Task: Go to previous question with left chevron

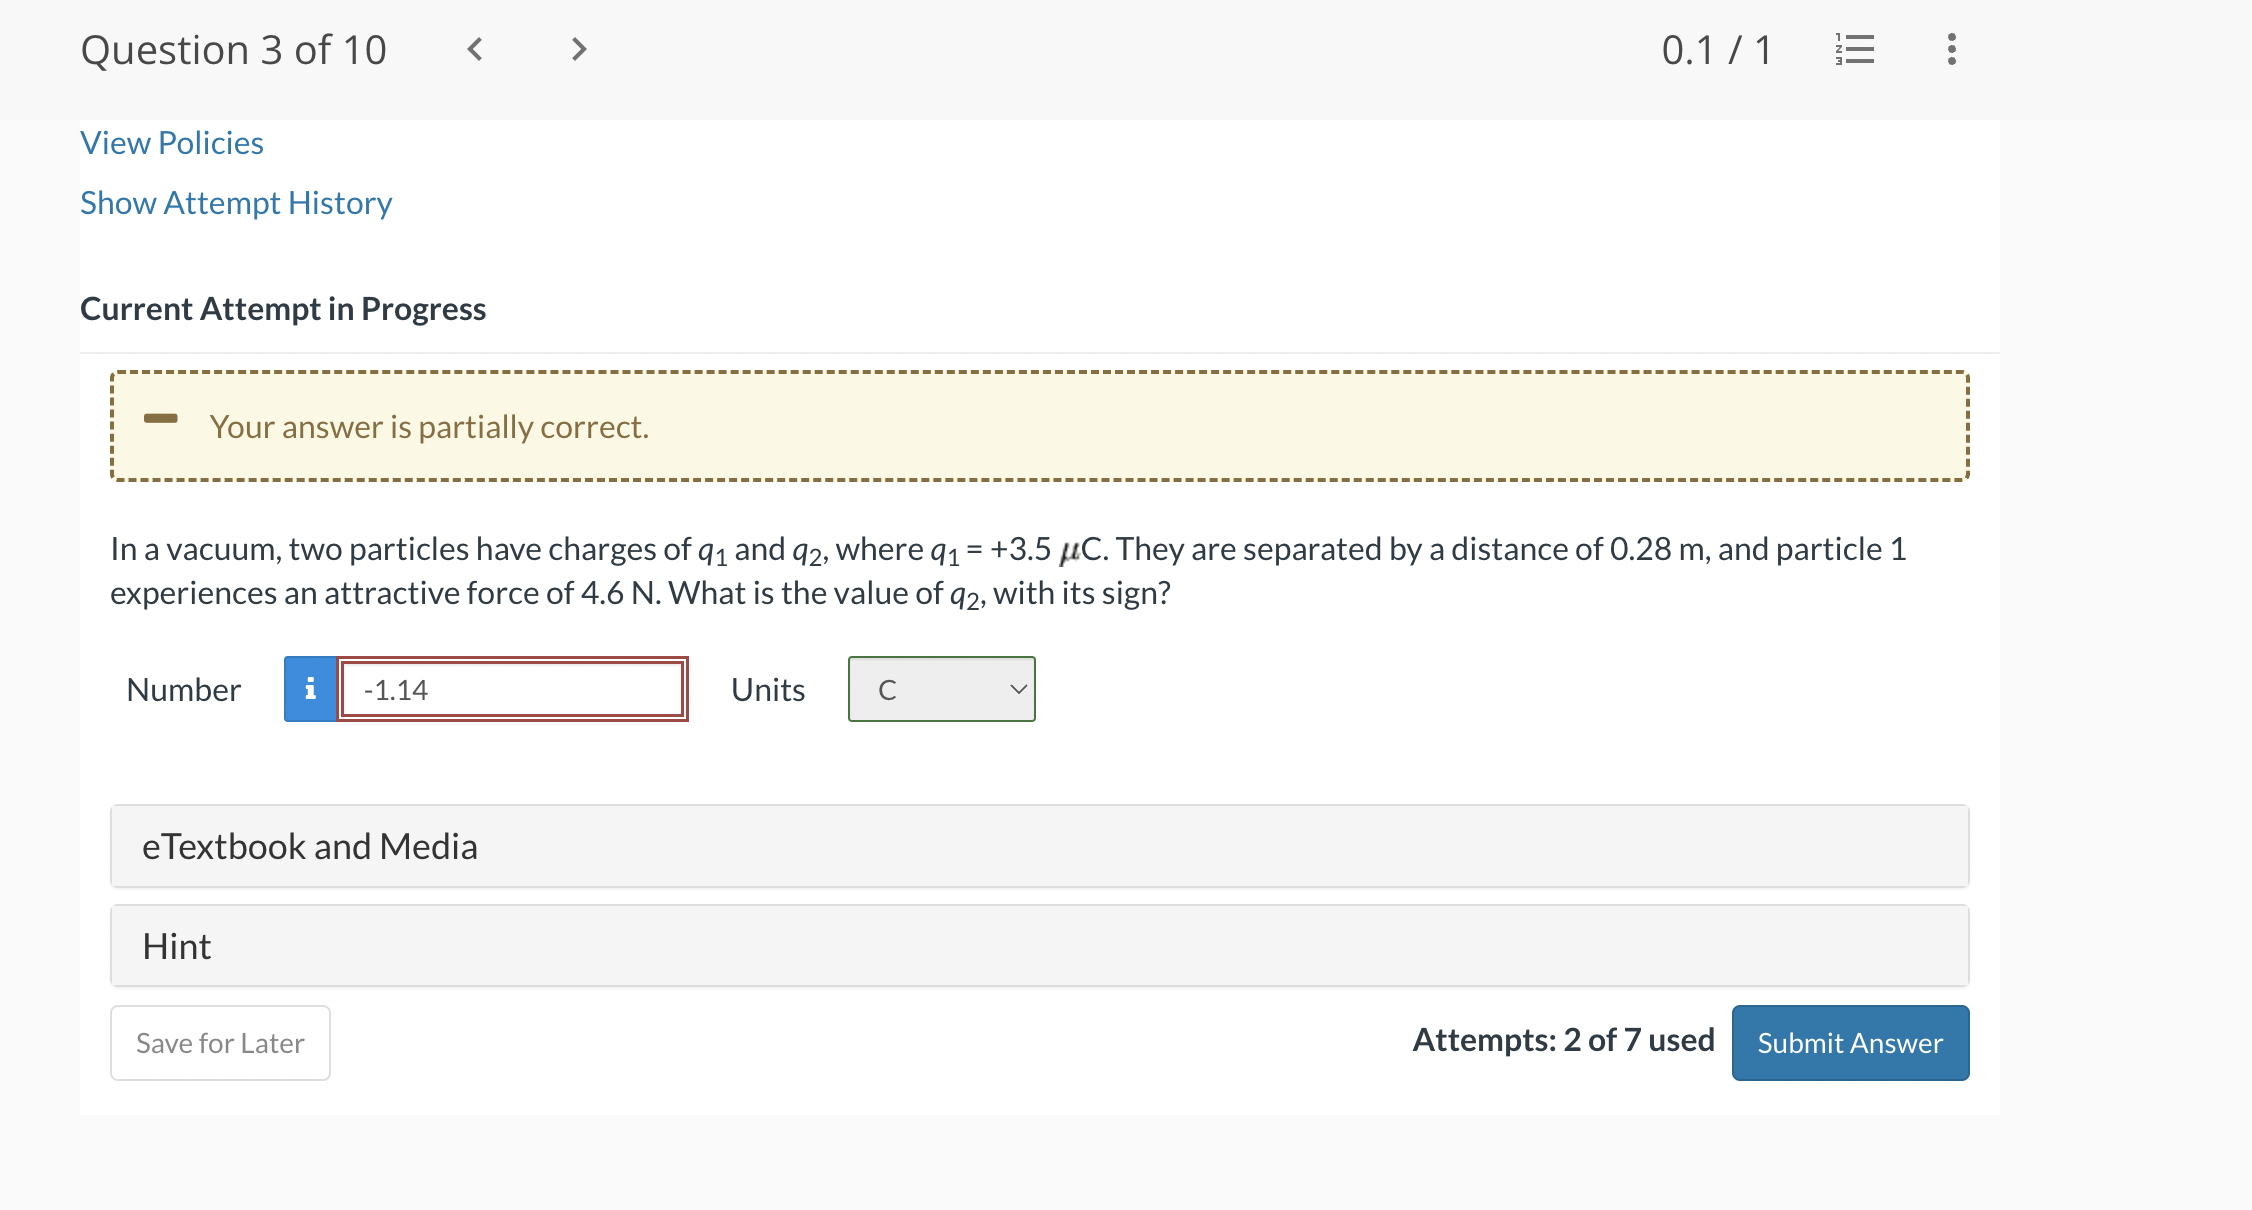Action: [475, 48]
